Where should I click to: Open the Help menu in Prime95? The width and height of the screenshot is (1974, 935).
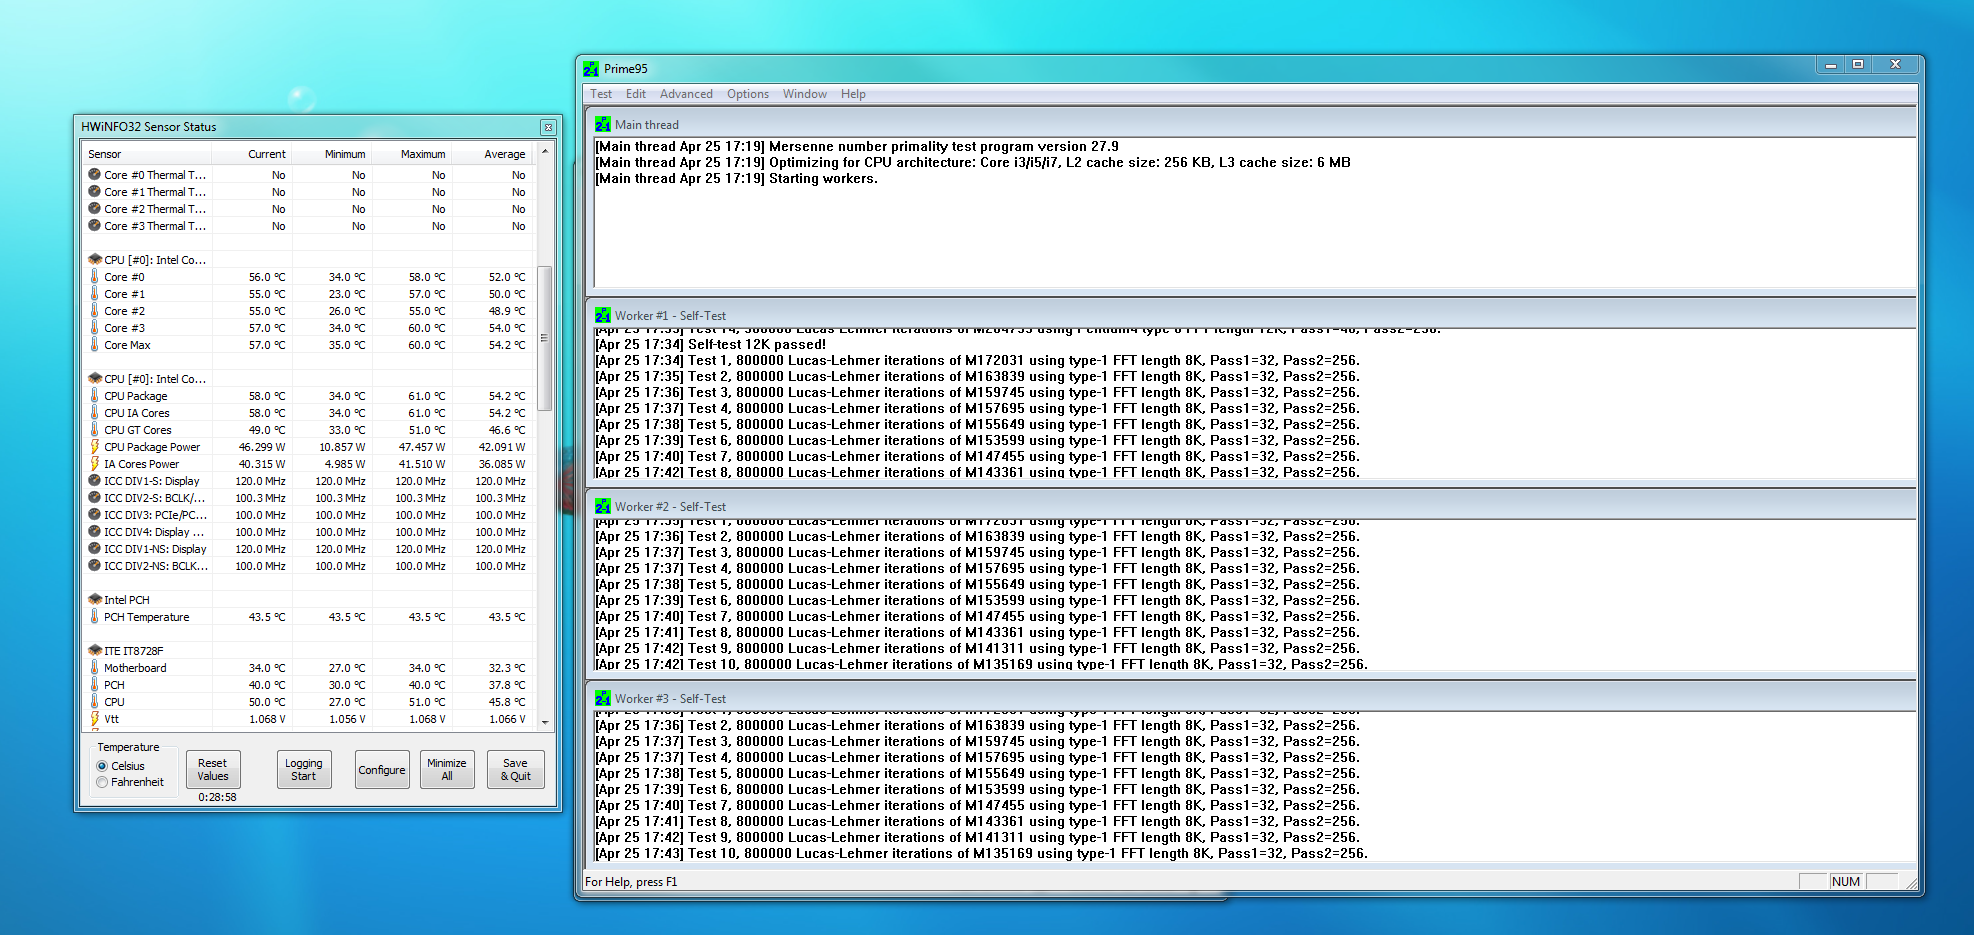click(853, 94)
